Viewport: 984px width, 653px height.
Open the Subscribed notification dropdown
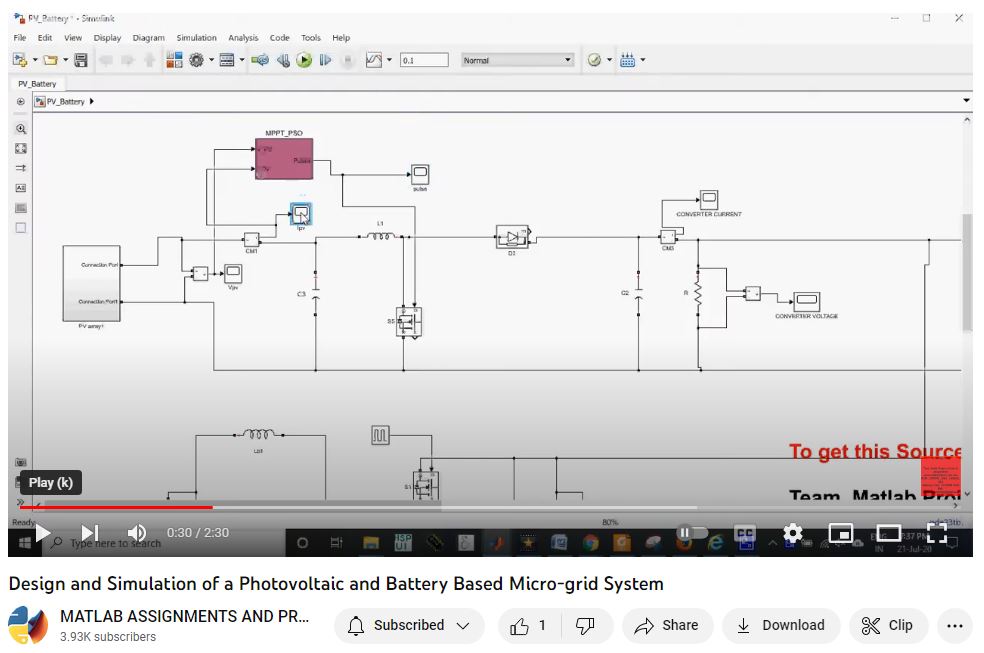click(409, 625)
